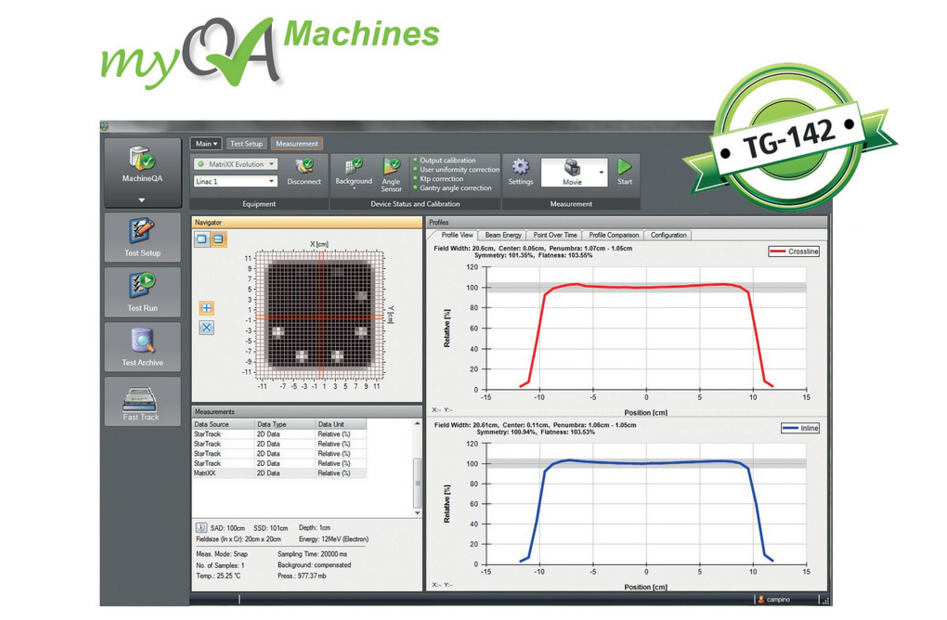Select the Profile View tab
The image size is (947, 620).
pos(457,235)
